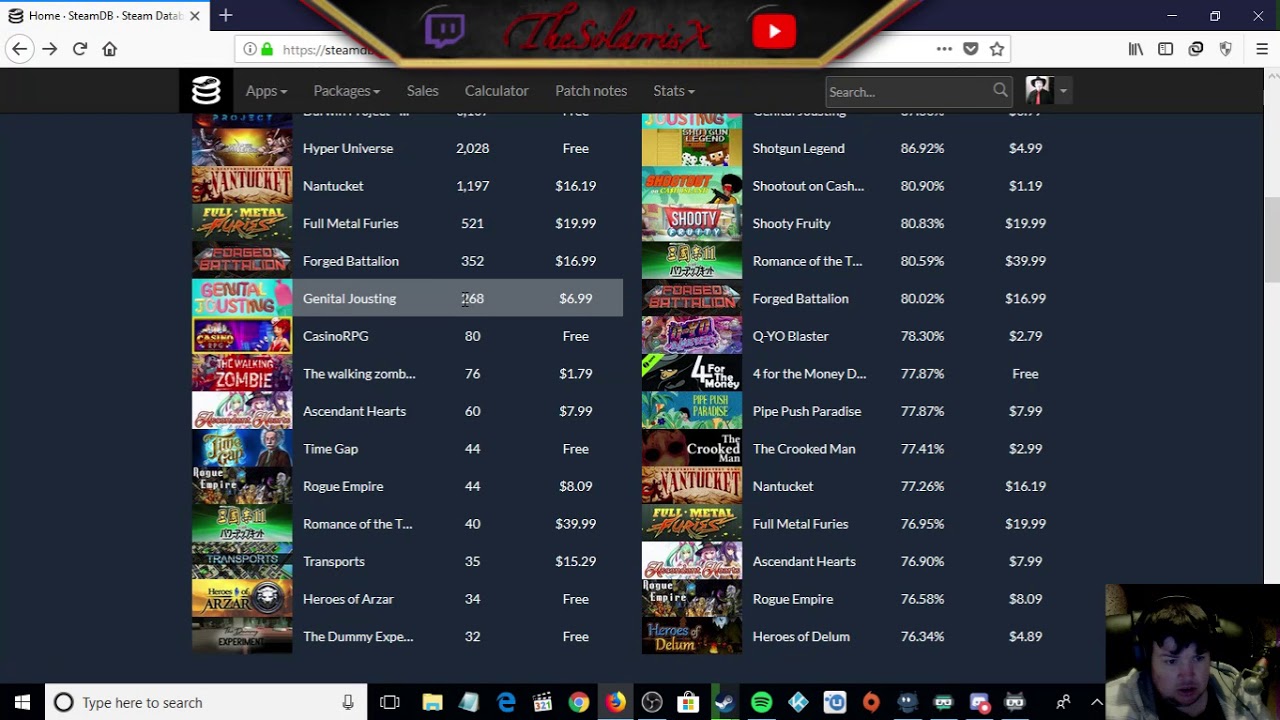Open The Crooked Man game link
This screenshot has width=1280, height=720.
(x=803, y=449)
